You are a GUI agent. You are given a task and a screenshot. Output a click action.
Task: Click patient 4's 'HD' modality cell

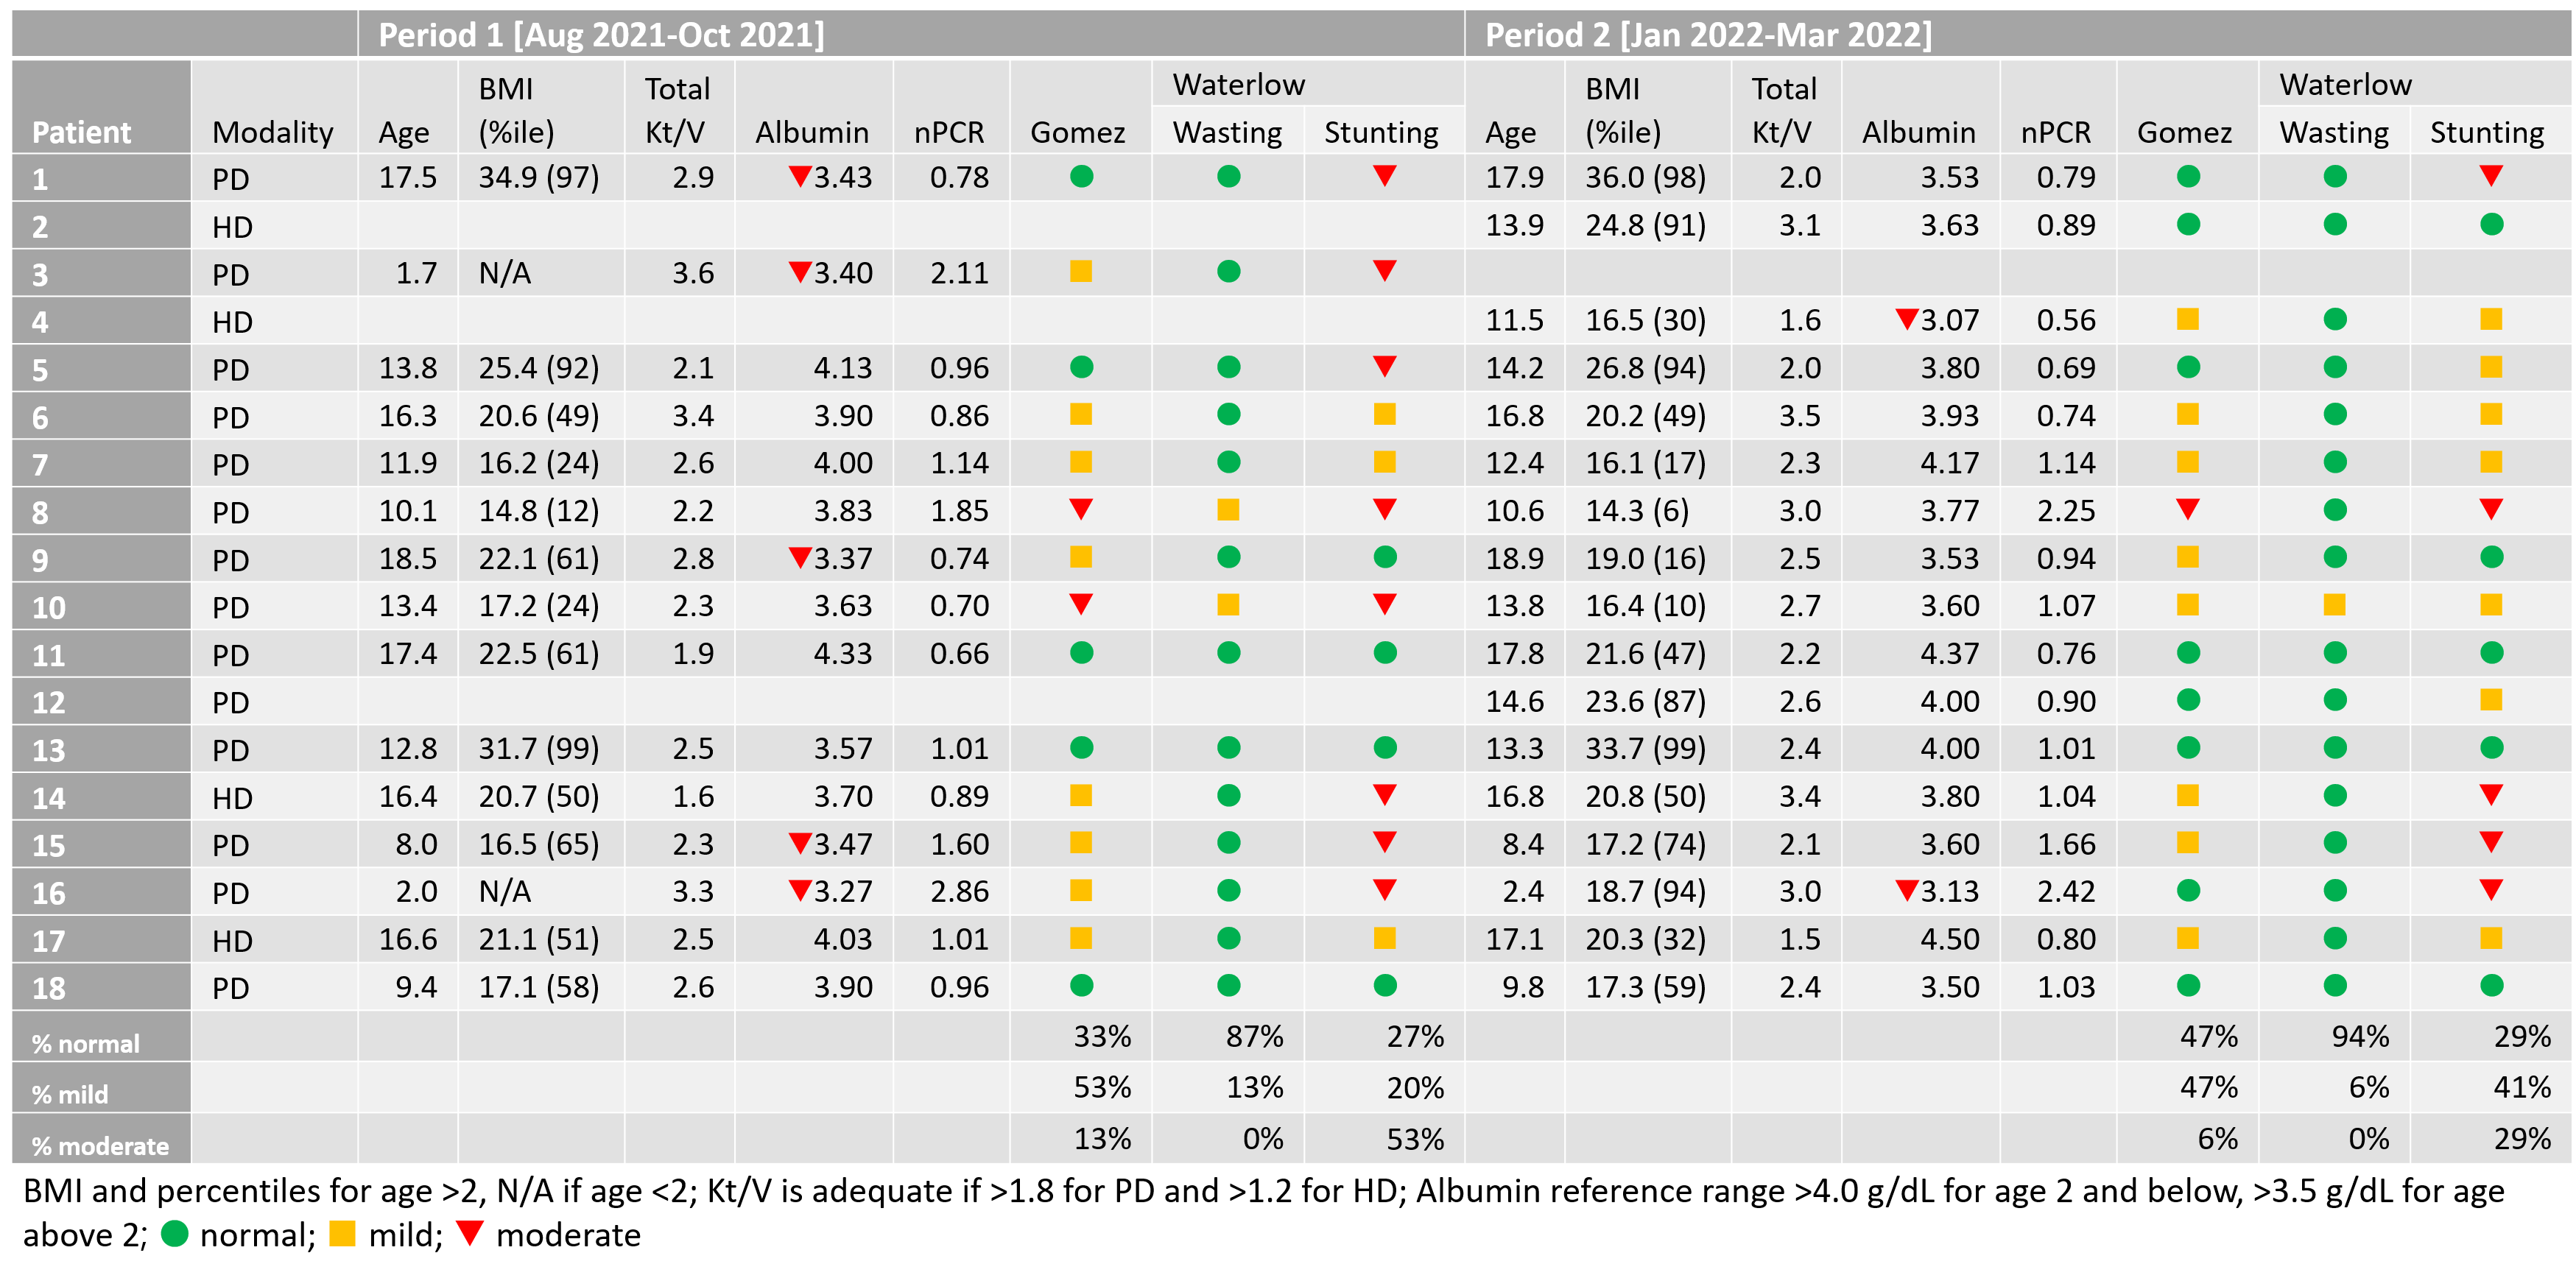tap(232, 322)
